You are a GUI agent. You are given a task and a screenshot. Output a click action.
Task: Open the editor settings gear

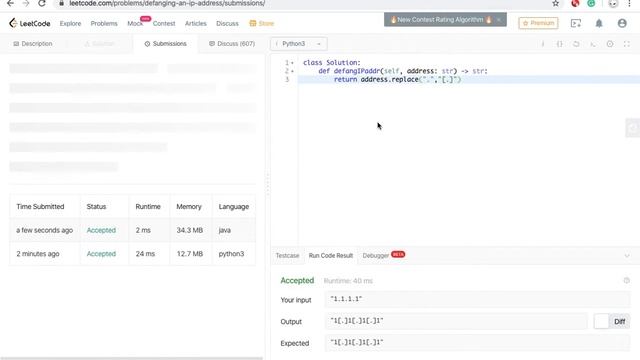click(610, 44)
